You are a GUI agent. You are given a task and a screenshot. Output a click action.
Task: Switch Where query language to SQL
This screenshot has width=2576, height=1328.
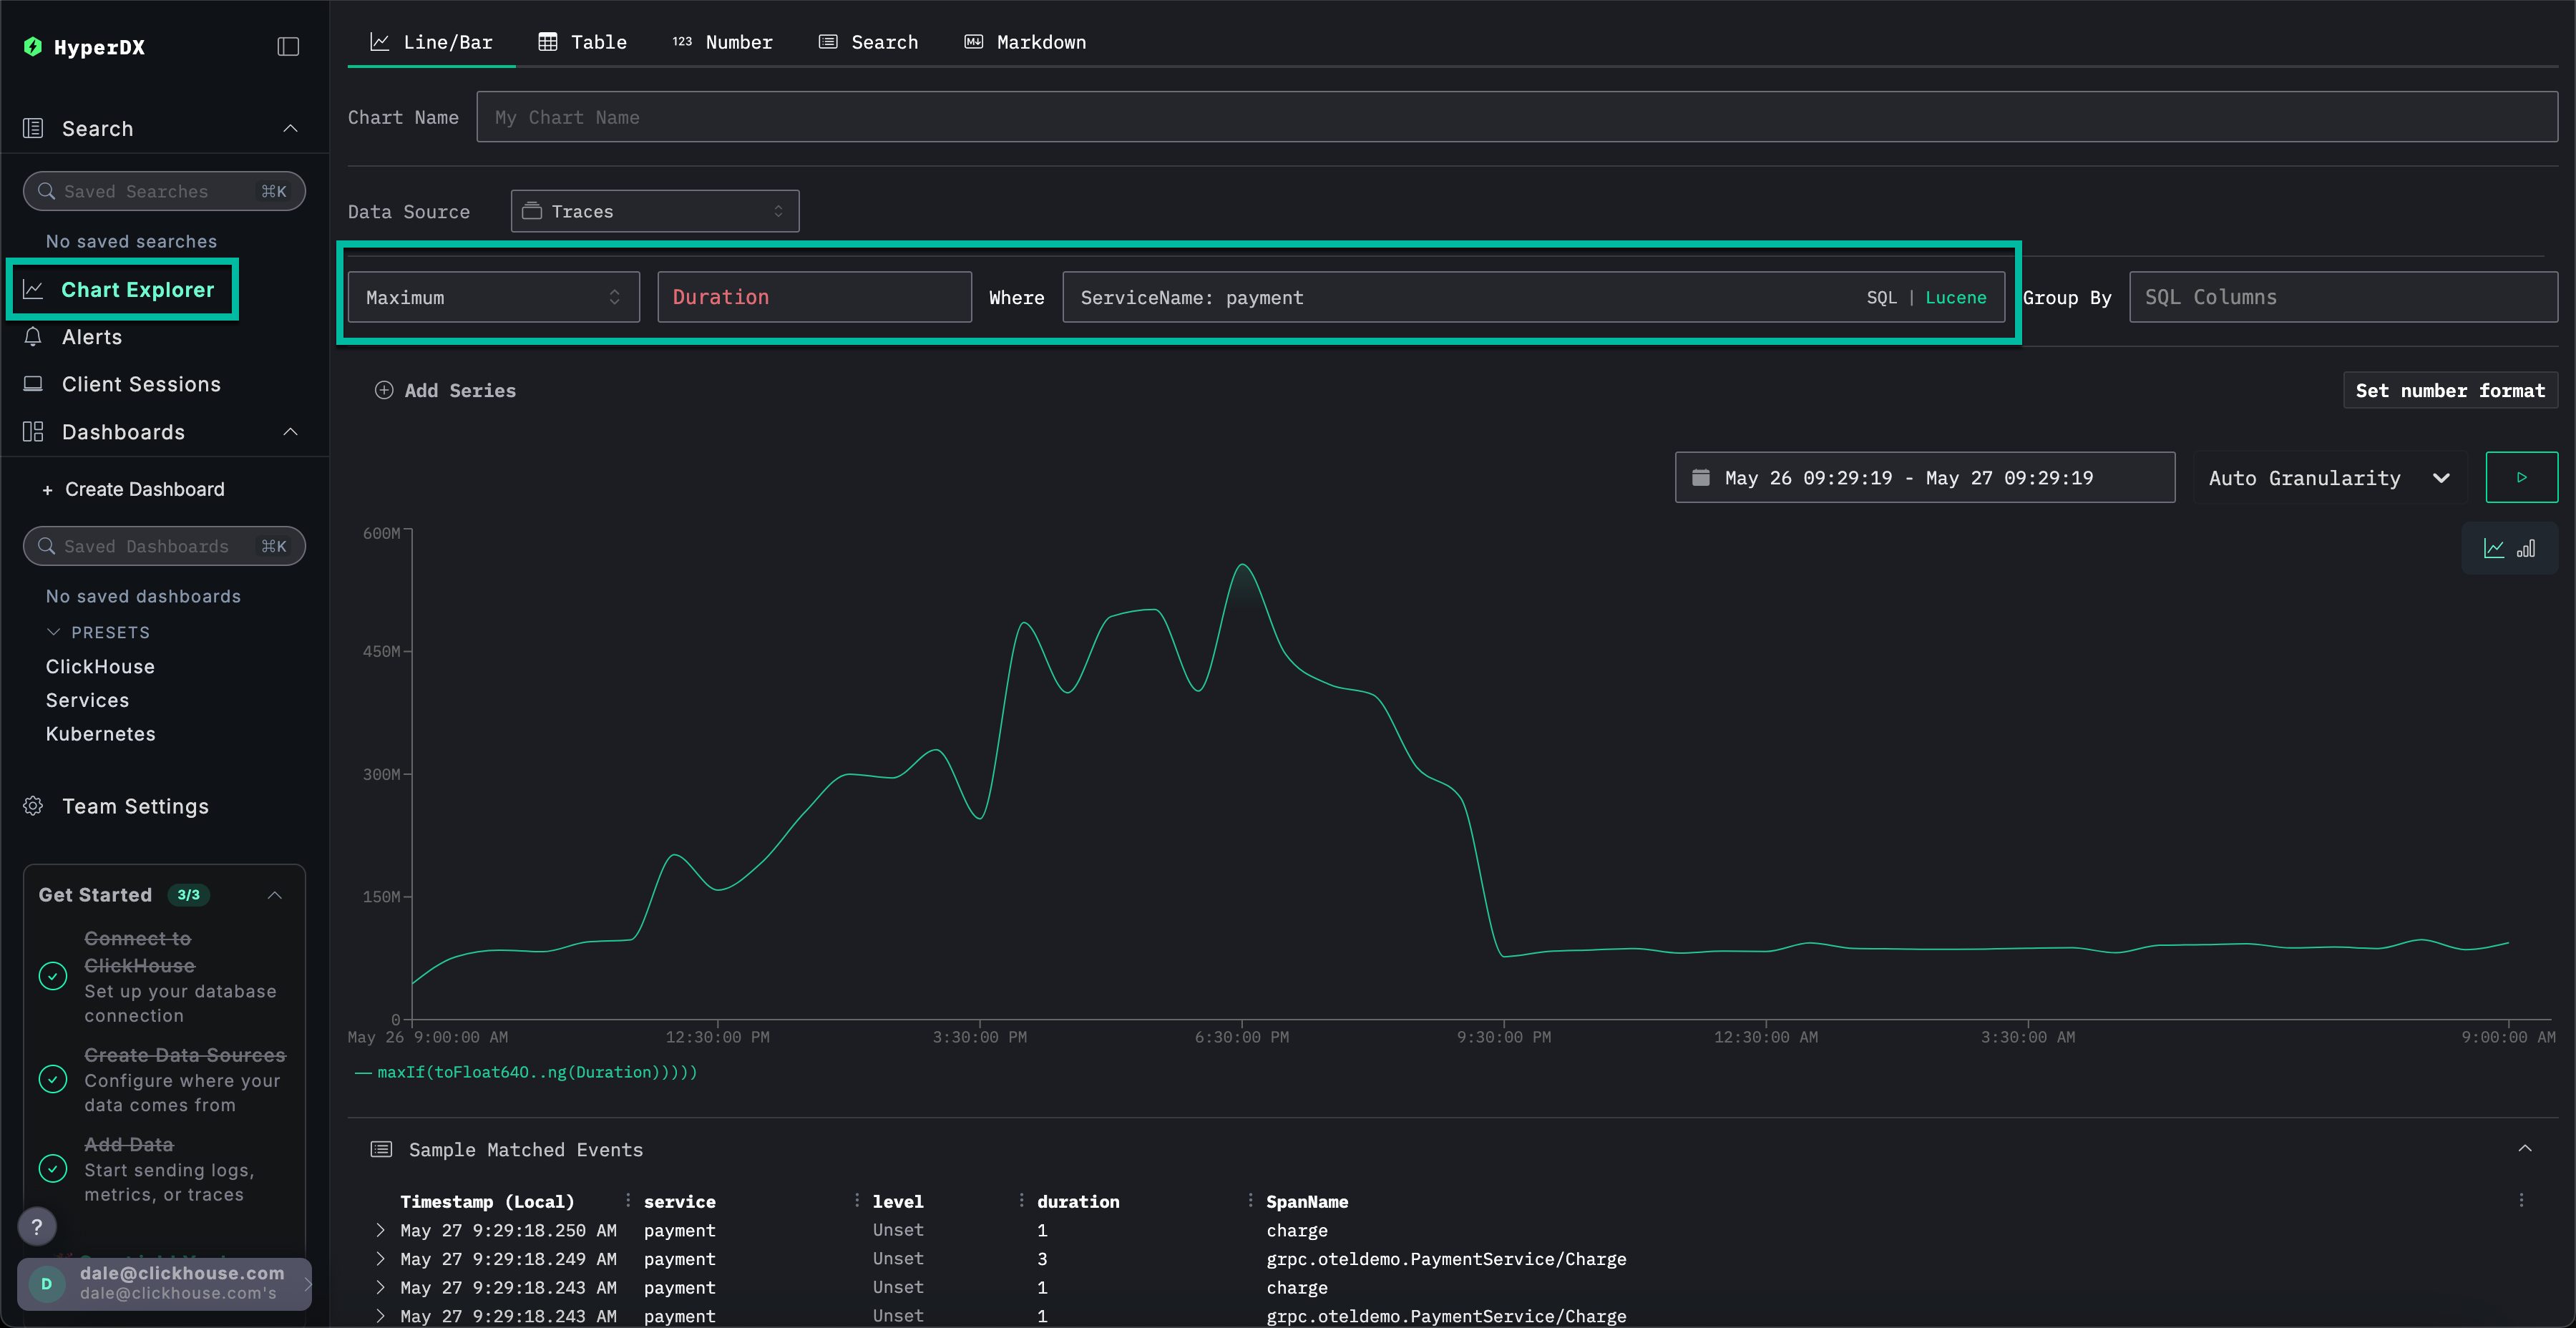pyautogui.click(x=1881, y=297)
